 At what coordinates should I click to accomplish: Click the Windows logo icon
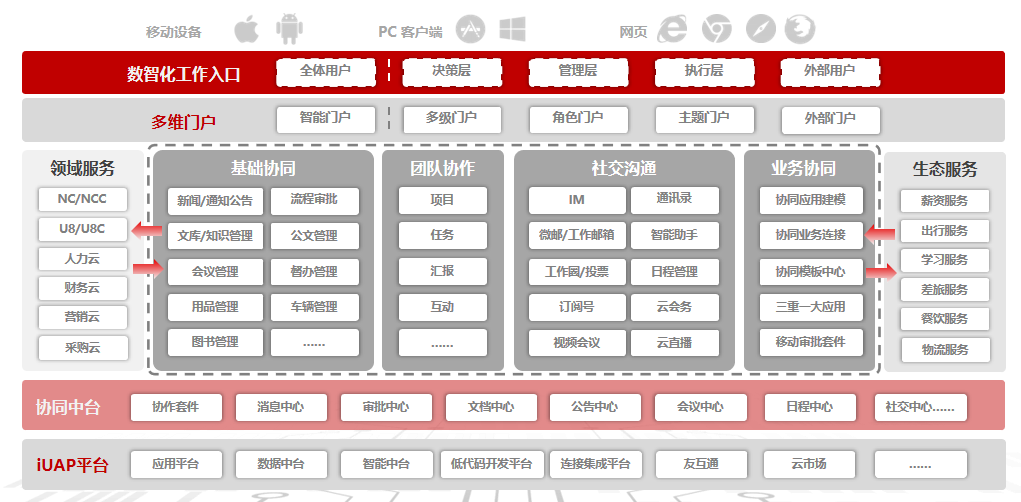(x=513, y=29)
